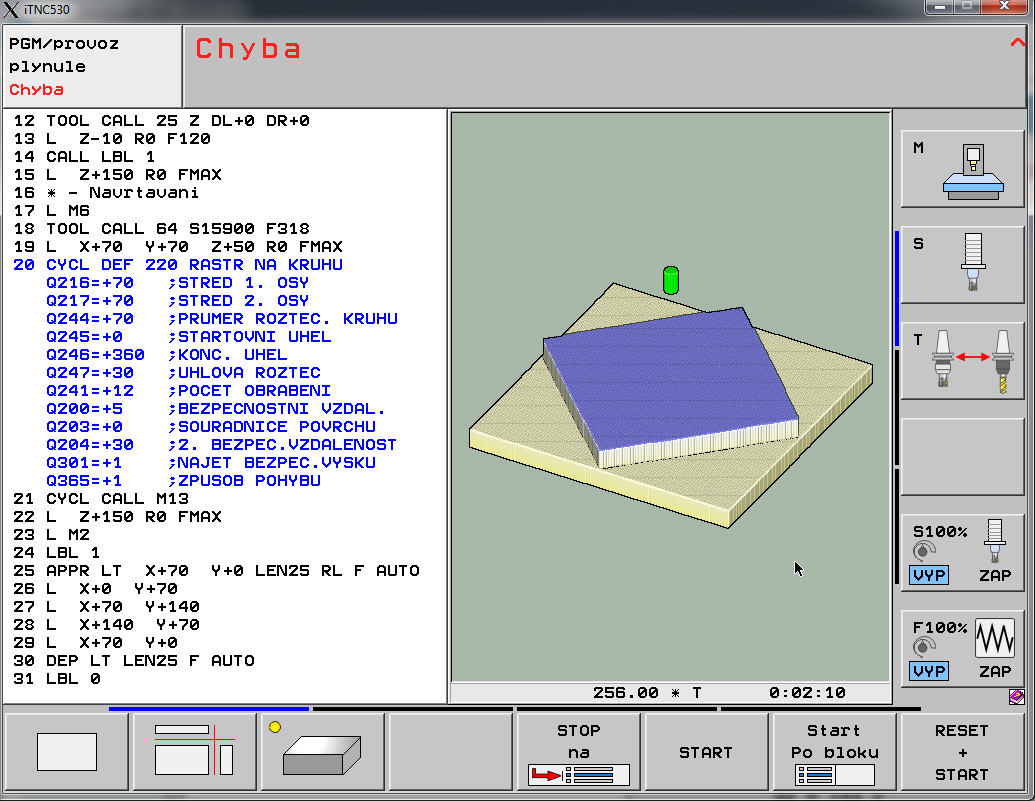Select the PGM/provoz plynule mode tab
This screenshot has width=1035, height=801.
(92, 66)
